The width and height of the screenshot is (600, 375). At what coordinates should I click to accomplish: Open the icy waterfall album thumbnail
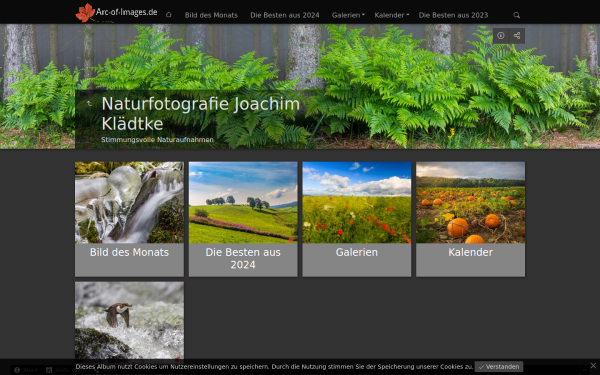point(129,202)
